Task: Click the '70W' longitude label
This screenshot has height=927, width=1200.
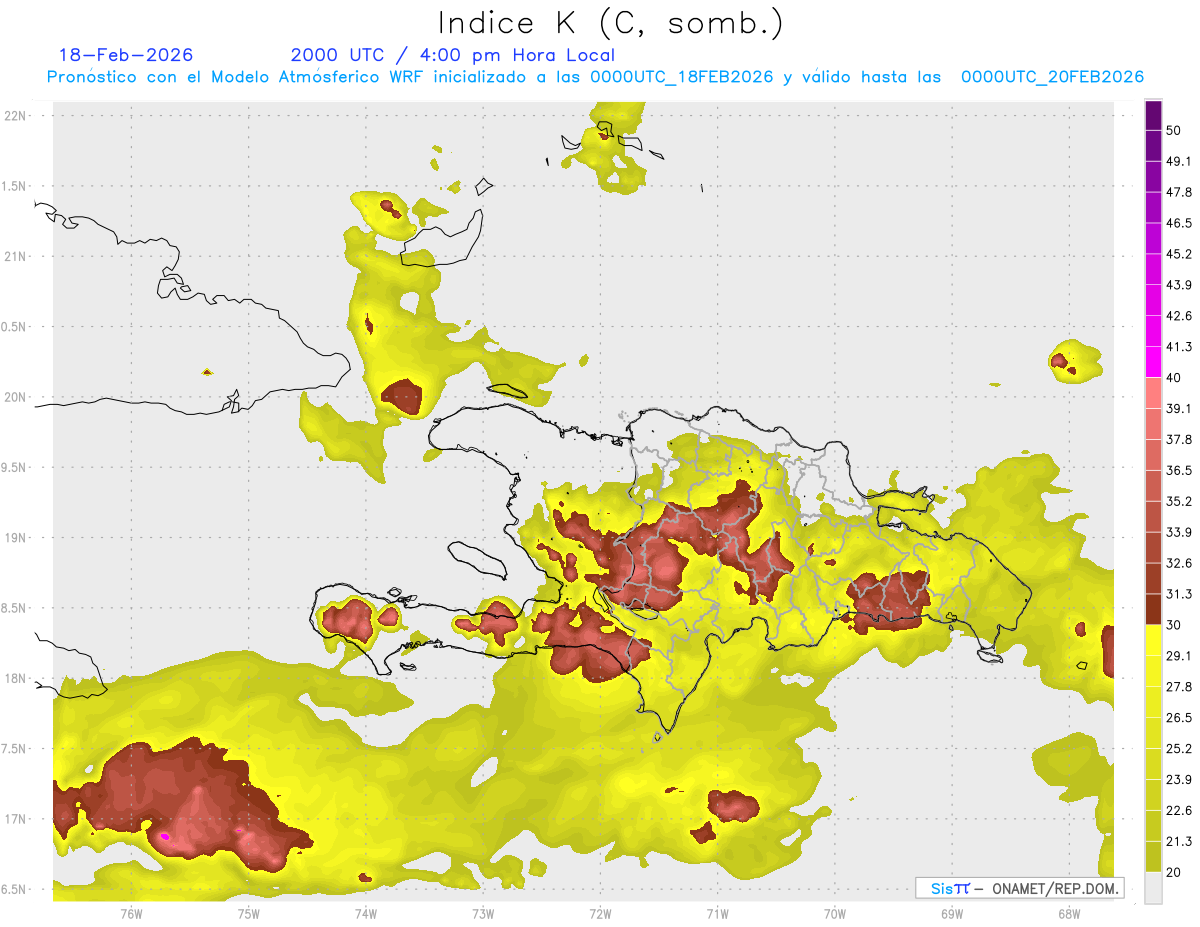Action: [835, 913]
